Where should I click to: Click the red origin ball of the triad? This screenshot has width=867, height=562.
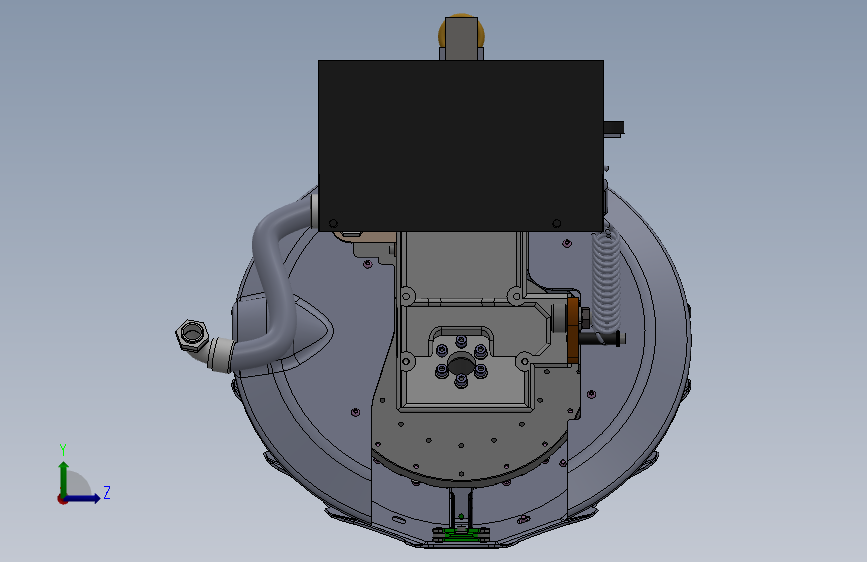(62, 499)
